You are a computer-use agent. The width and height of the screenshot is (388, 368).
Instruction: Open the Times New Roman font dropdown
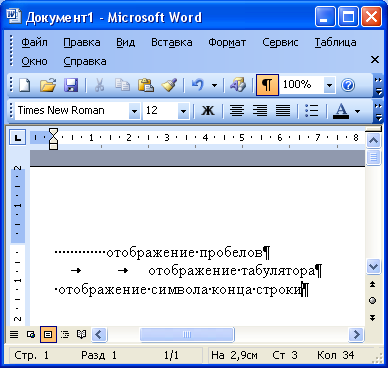click(134, 111)
